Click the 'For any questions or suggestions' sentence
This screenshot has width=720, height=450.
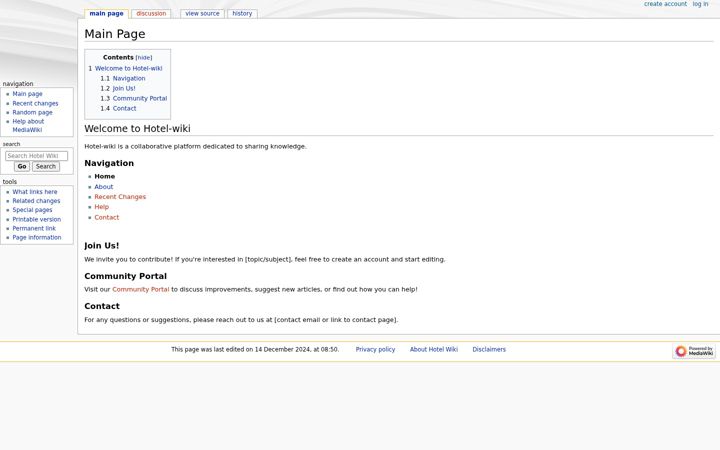tap(241, 320)
